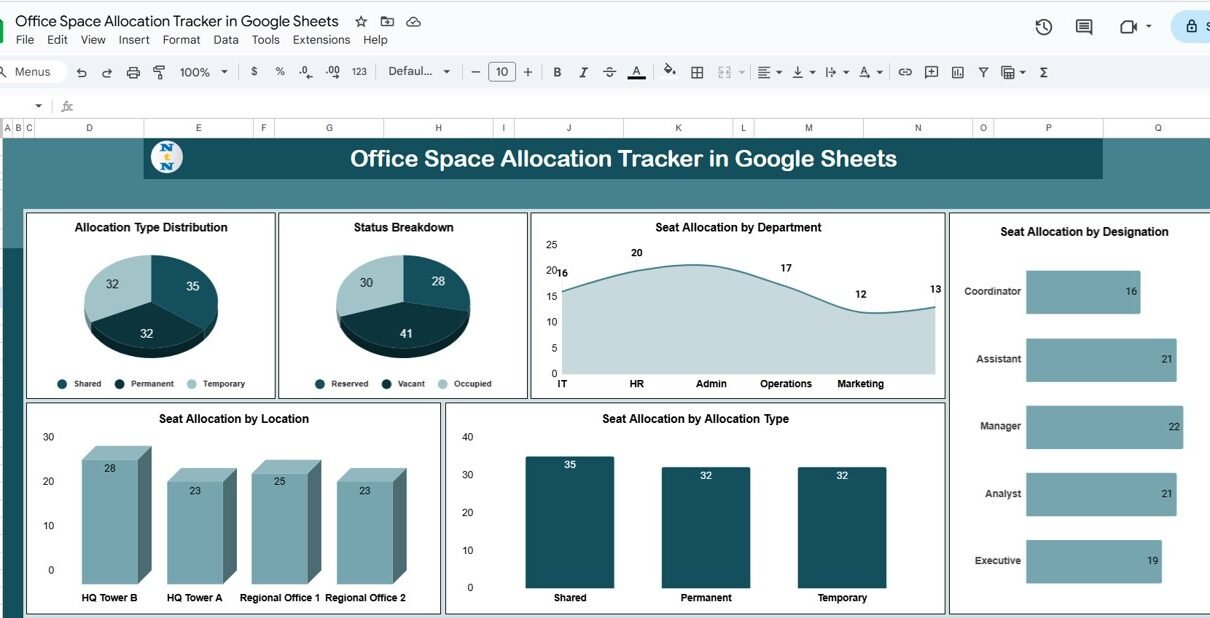Open the fill color picker

click(669, 71)
